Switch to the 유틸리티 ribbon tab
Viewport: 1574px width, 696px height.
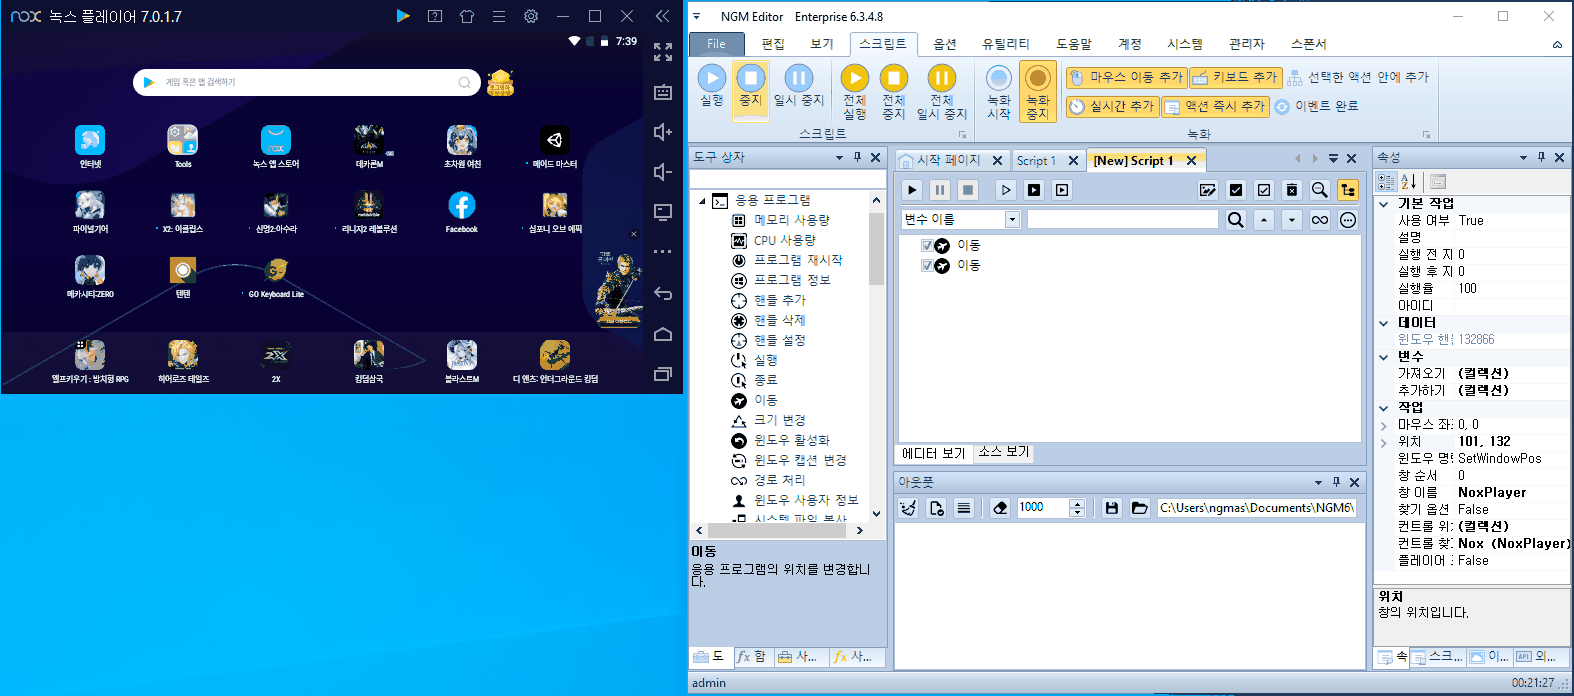[1005, 44]
